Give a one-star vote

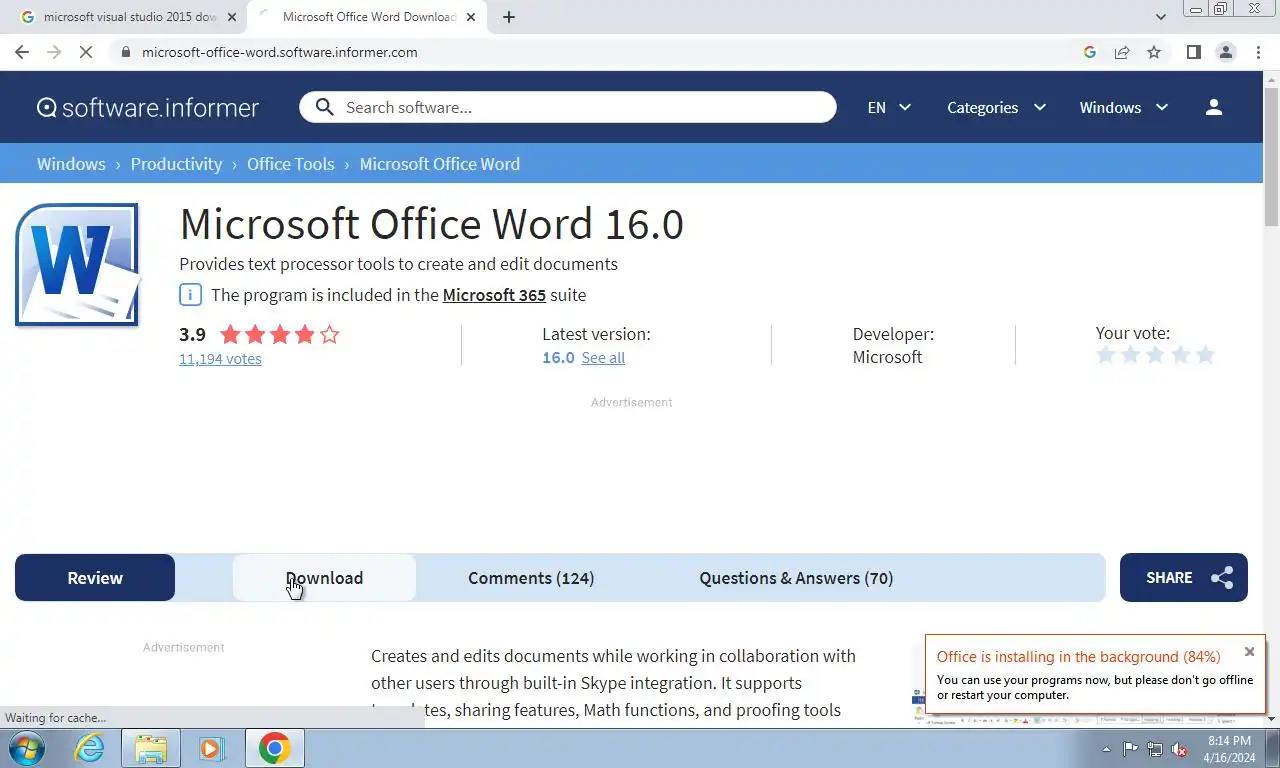point(1106,355)
